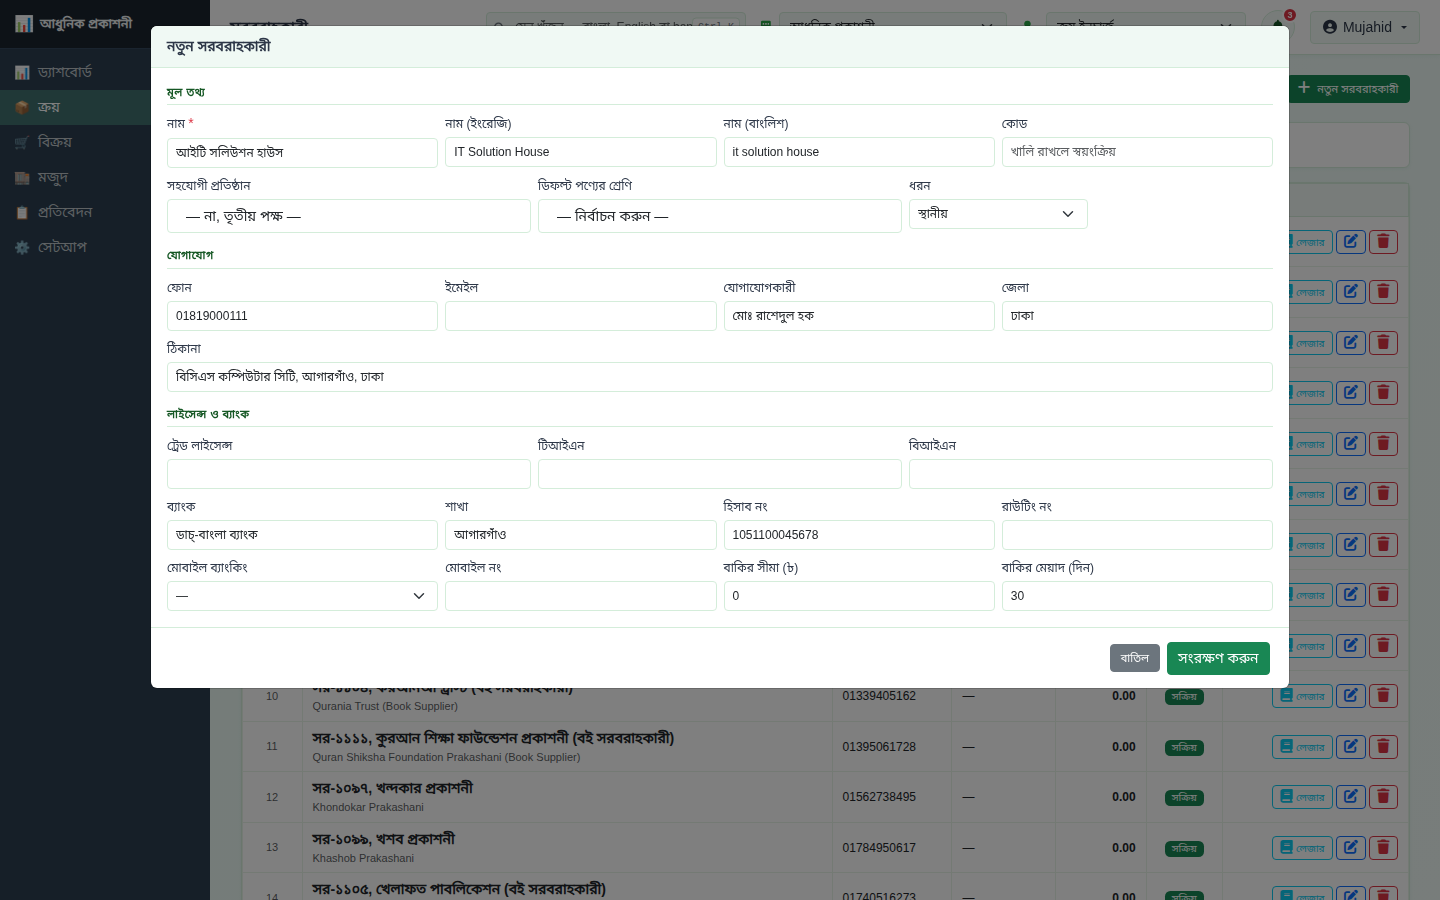The image size is (1440, 900).
Task: Edit the Quran Shiksha Foundation Prakashani row
Action: [x=1350, y=746]
